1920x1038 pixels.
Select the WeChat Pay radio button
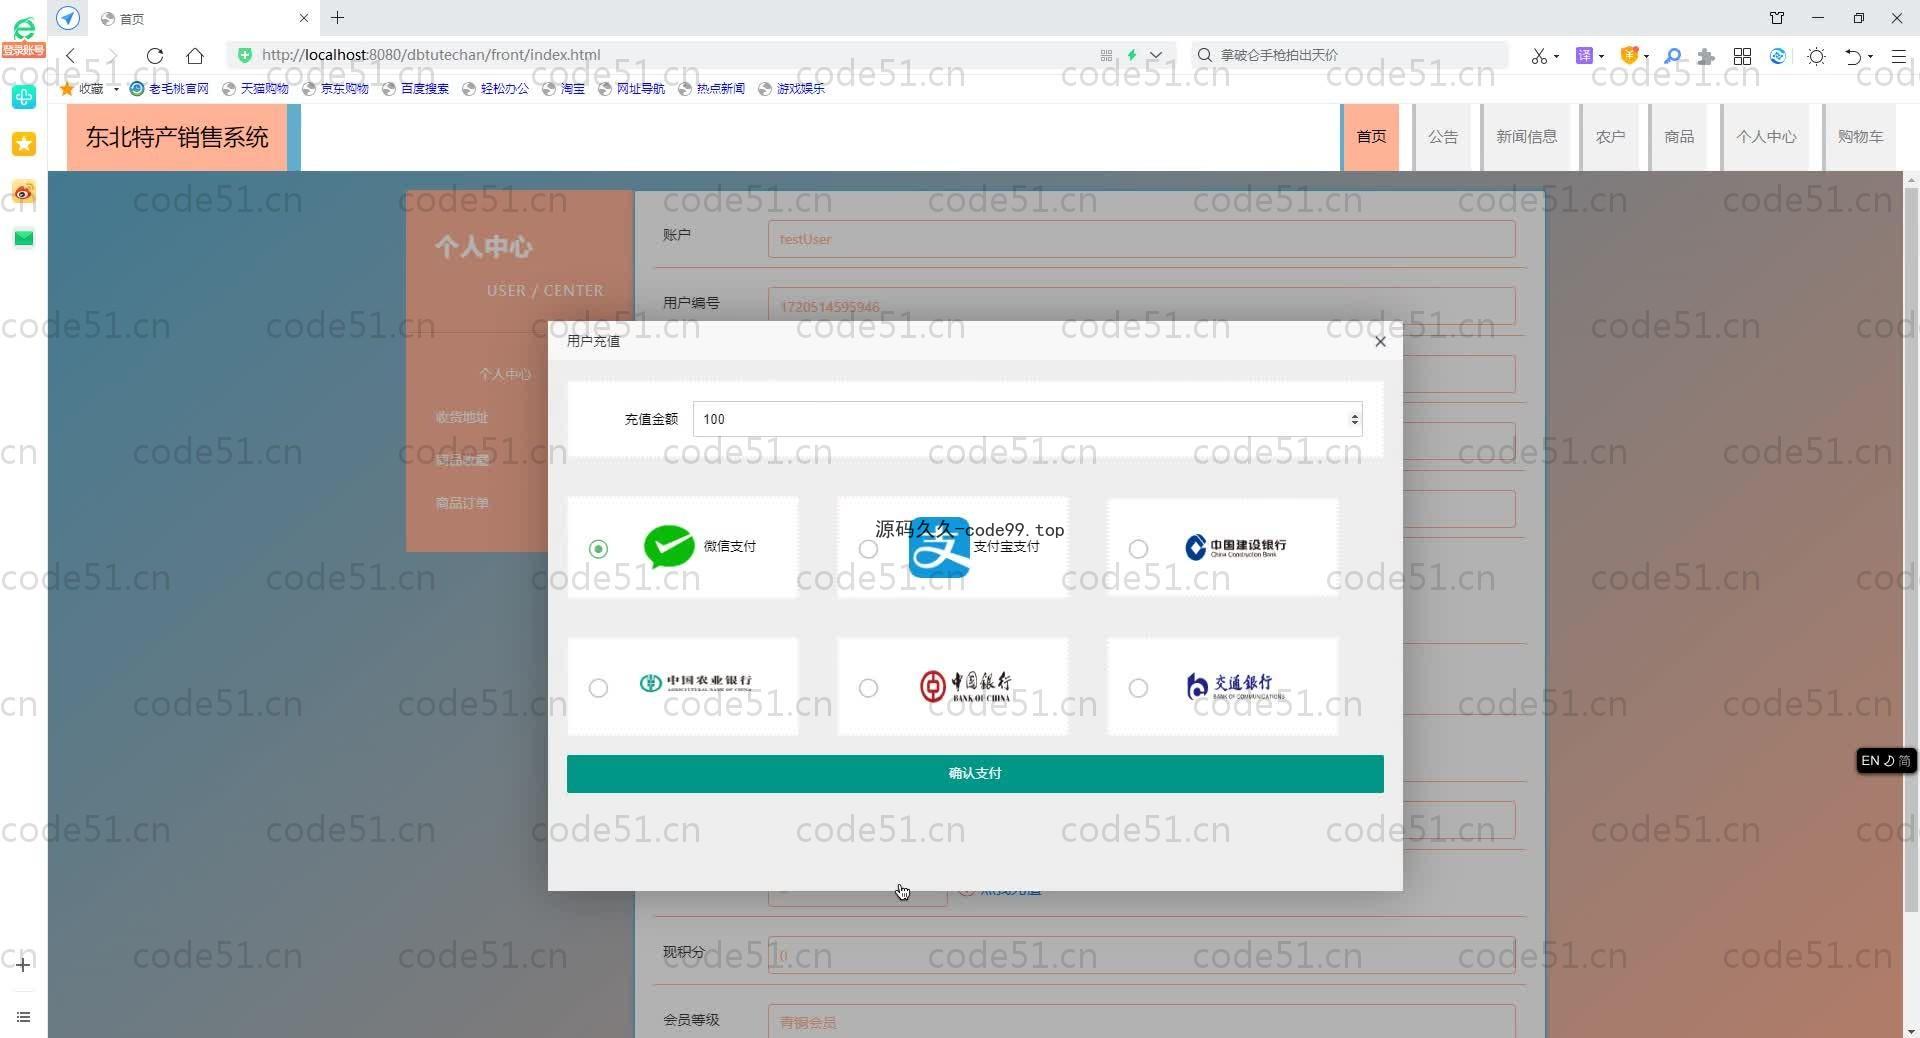coord(598,548)
